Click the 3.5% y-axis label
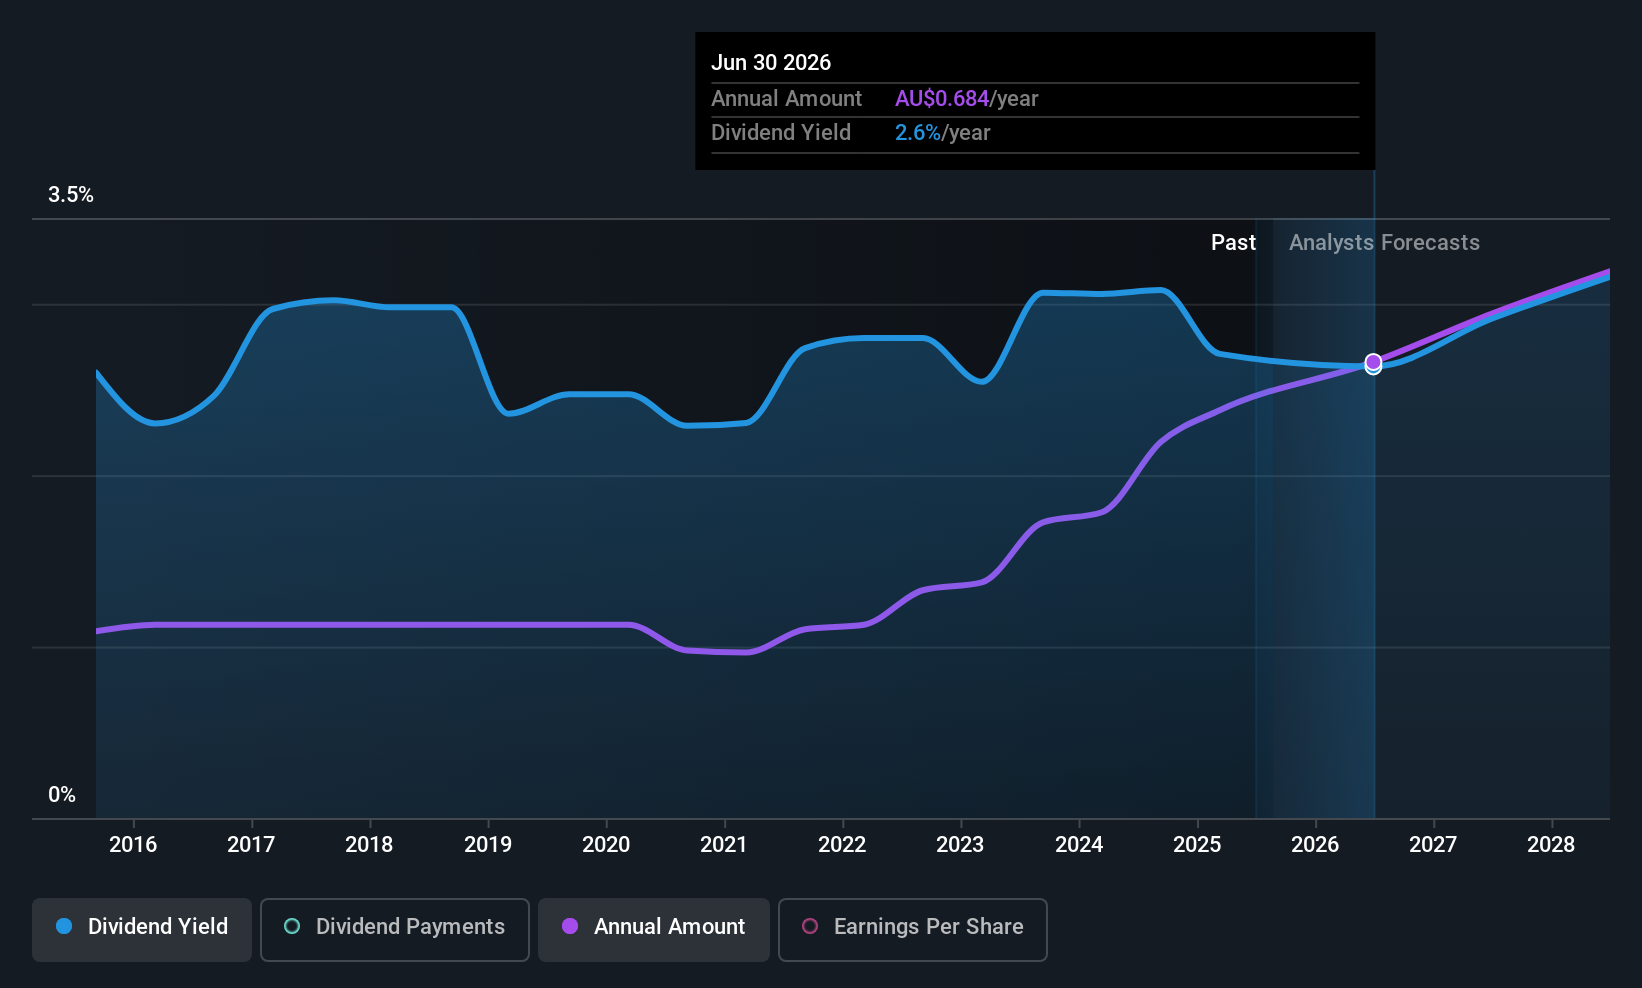 (x=71, y=195)
